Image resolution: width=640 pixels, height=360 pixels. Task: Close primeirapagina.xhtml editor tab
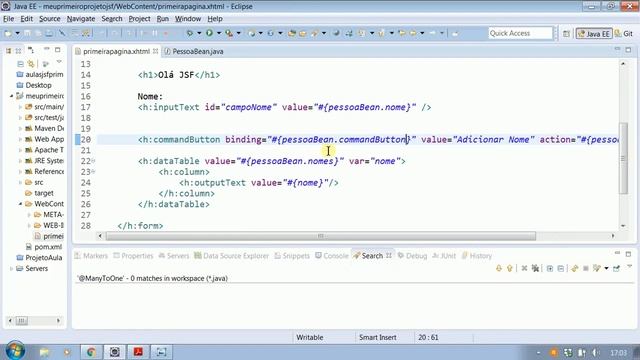pos(156,51)
